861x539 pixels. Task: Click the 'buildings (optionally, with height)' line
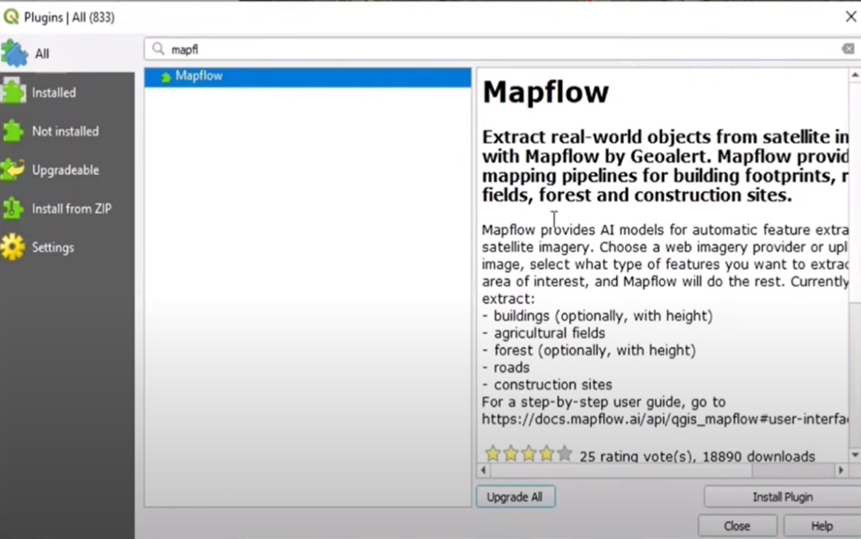(597, 316)
